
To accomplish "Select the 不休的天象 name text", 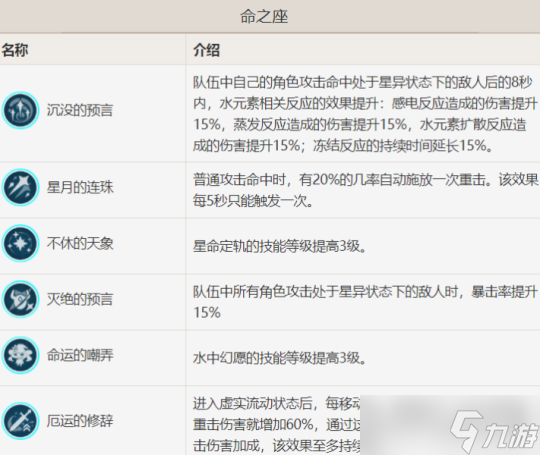I will pos(80,244).
